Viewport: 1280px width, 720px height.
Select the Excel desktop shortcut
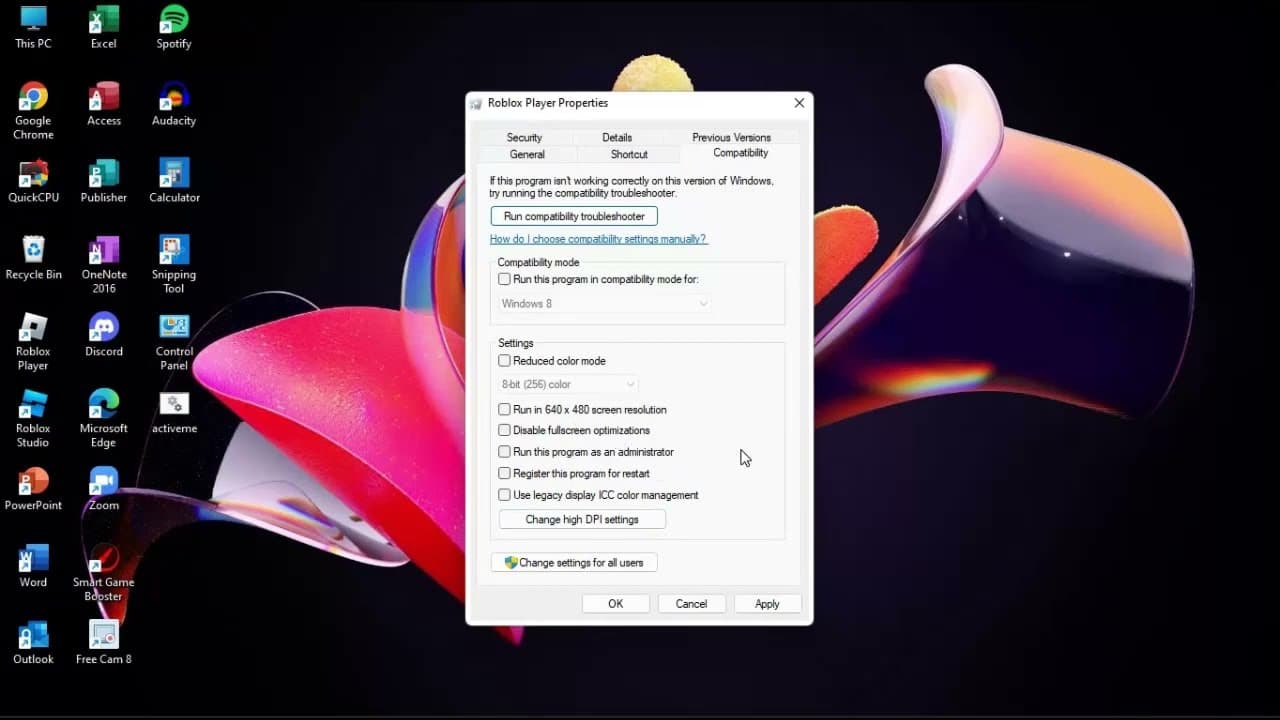click(x=104, y=27)
